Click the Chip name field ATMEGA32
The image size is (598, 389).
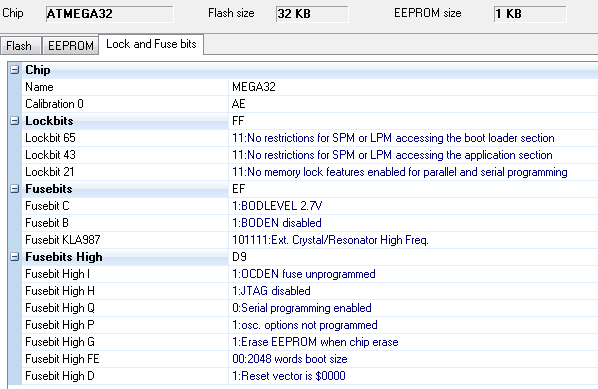(x=109, y=14)
